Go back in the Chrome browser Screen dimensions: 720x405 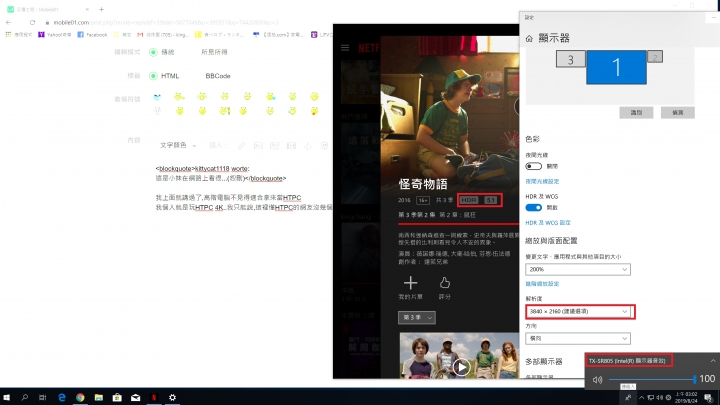pyautogui.click(x=8, y=22)
